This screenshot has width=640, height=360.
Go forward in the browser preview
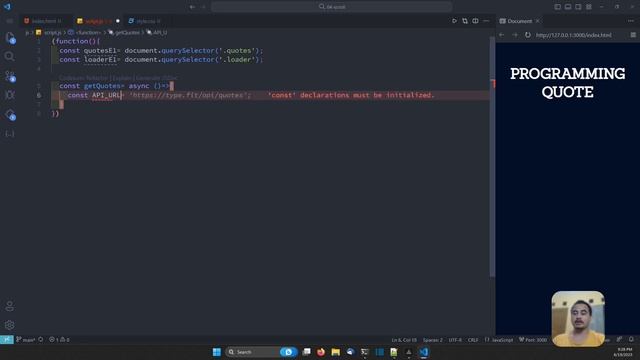point(515,35)
